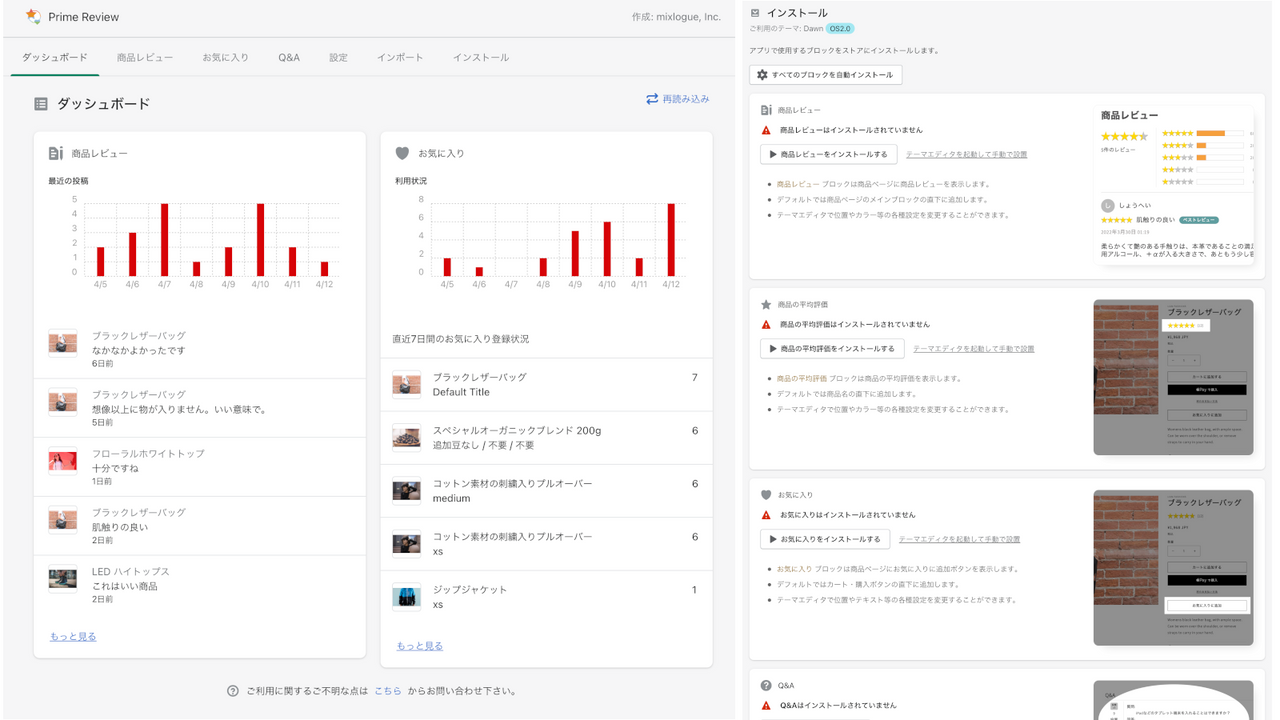Open テーマエディタを起動して手動で設置 link
The width and height of the screenshot is (1280, 720).
(x=964, y=153)
